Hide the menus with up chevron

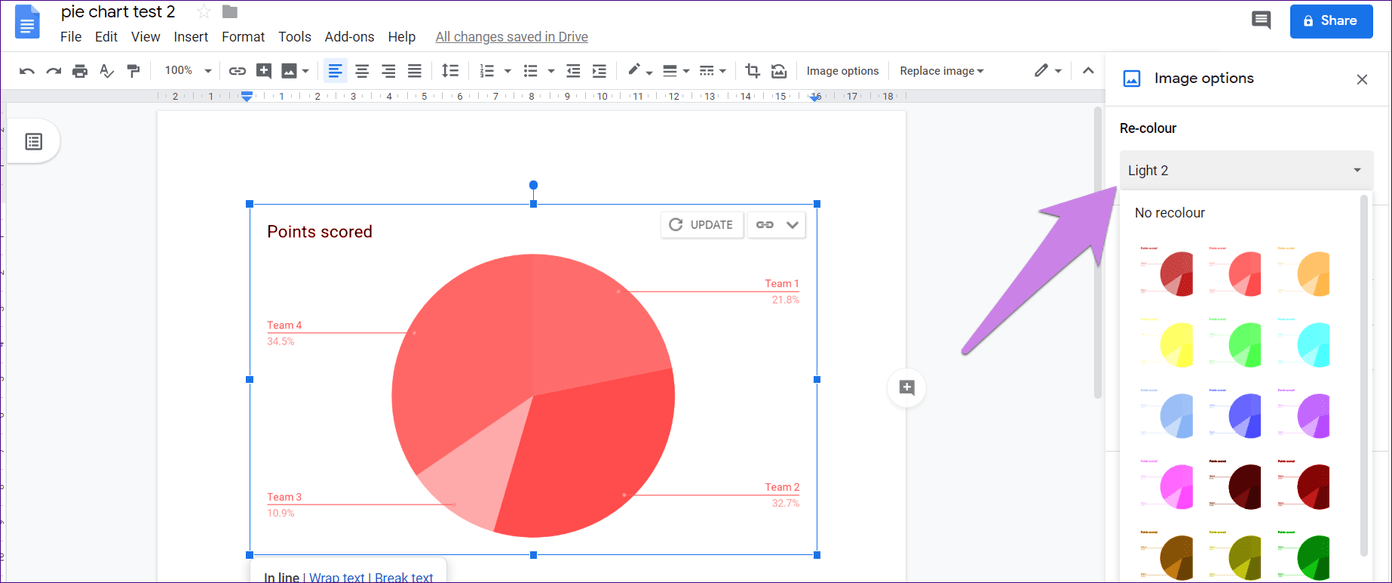1089,71
